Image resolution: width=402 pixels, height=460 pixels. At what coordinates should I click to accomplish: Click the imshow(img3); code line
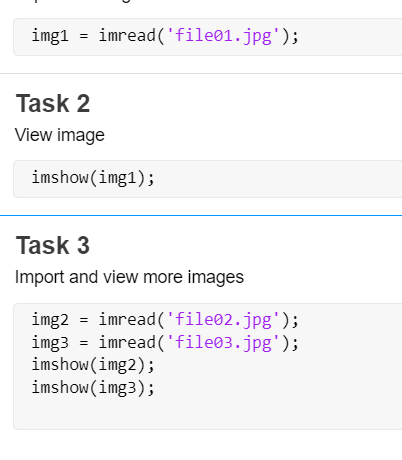click(x=93, y=387)
